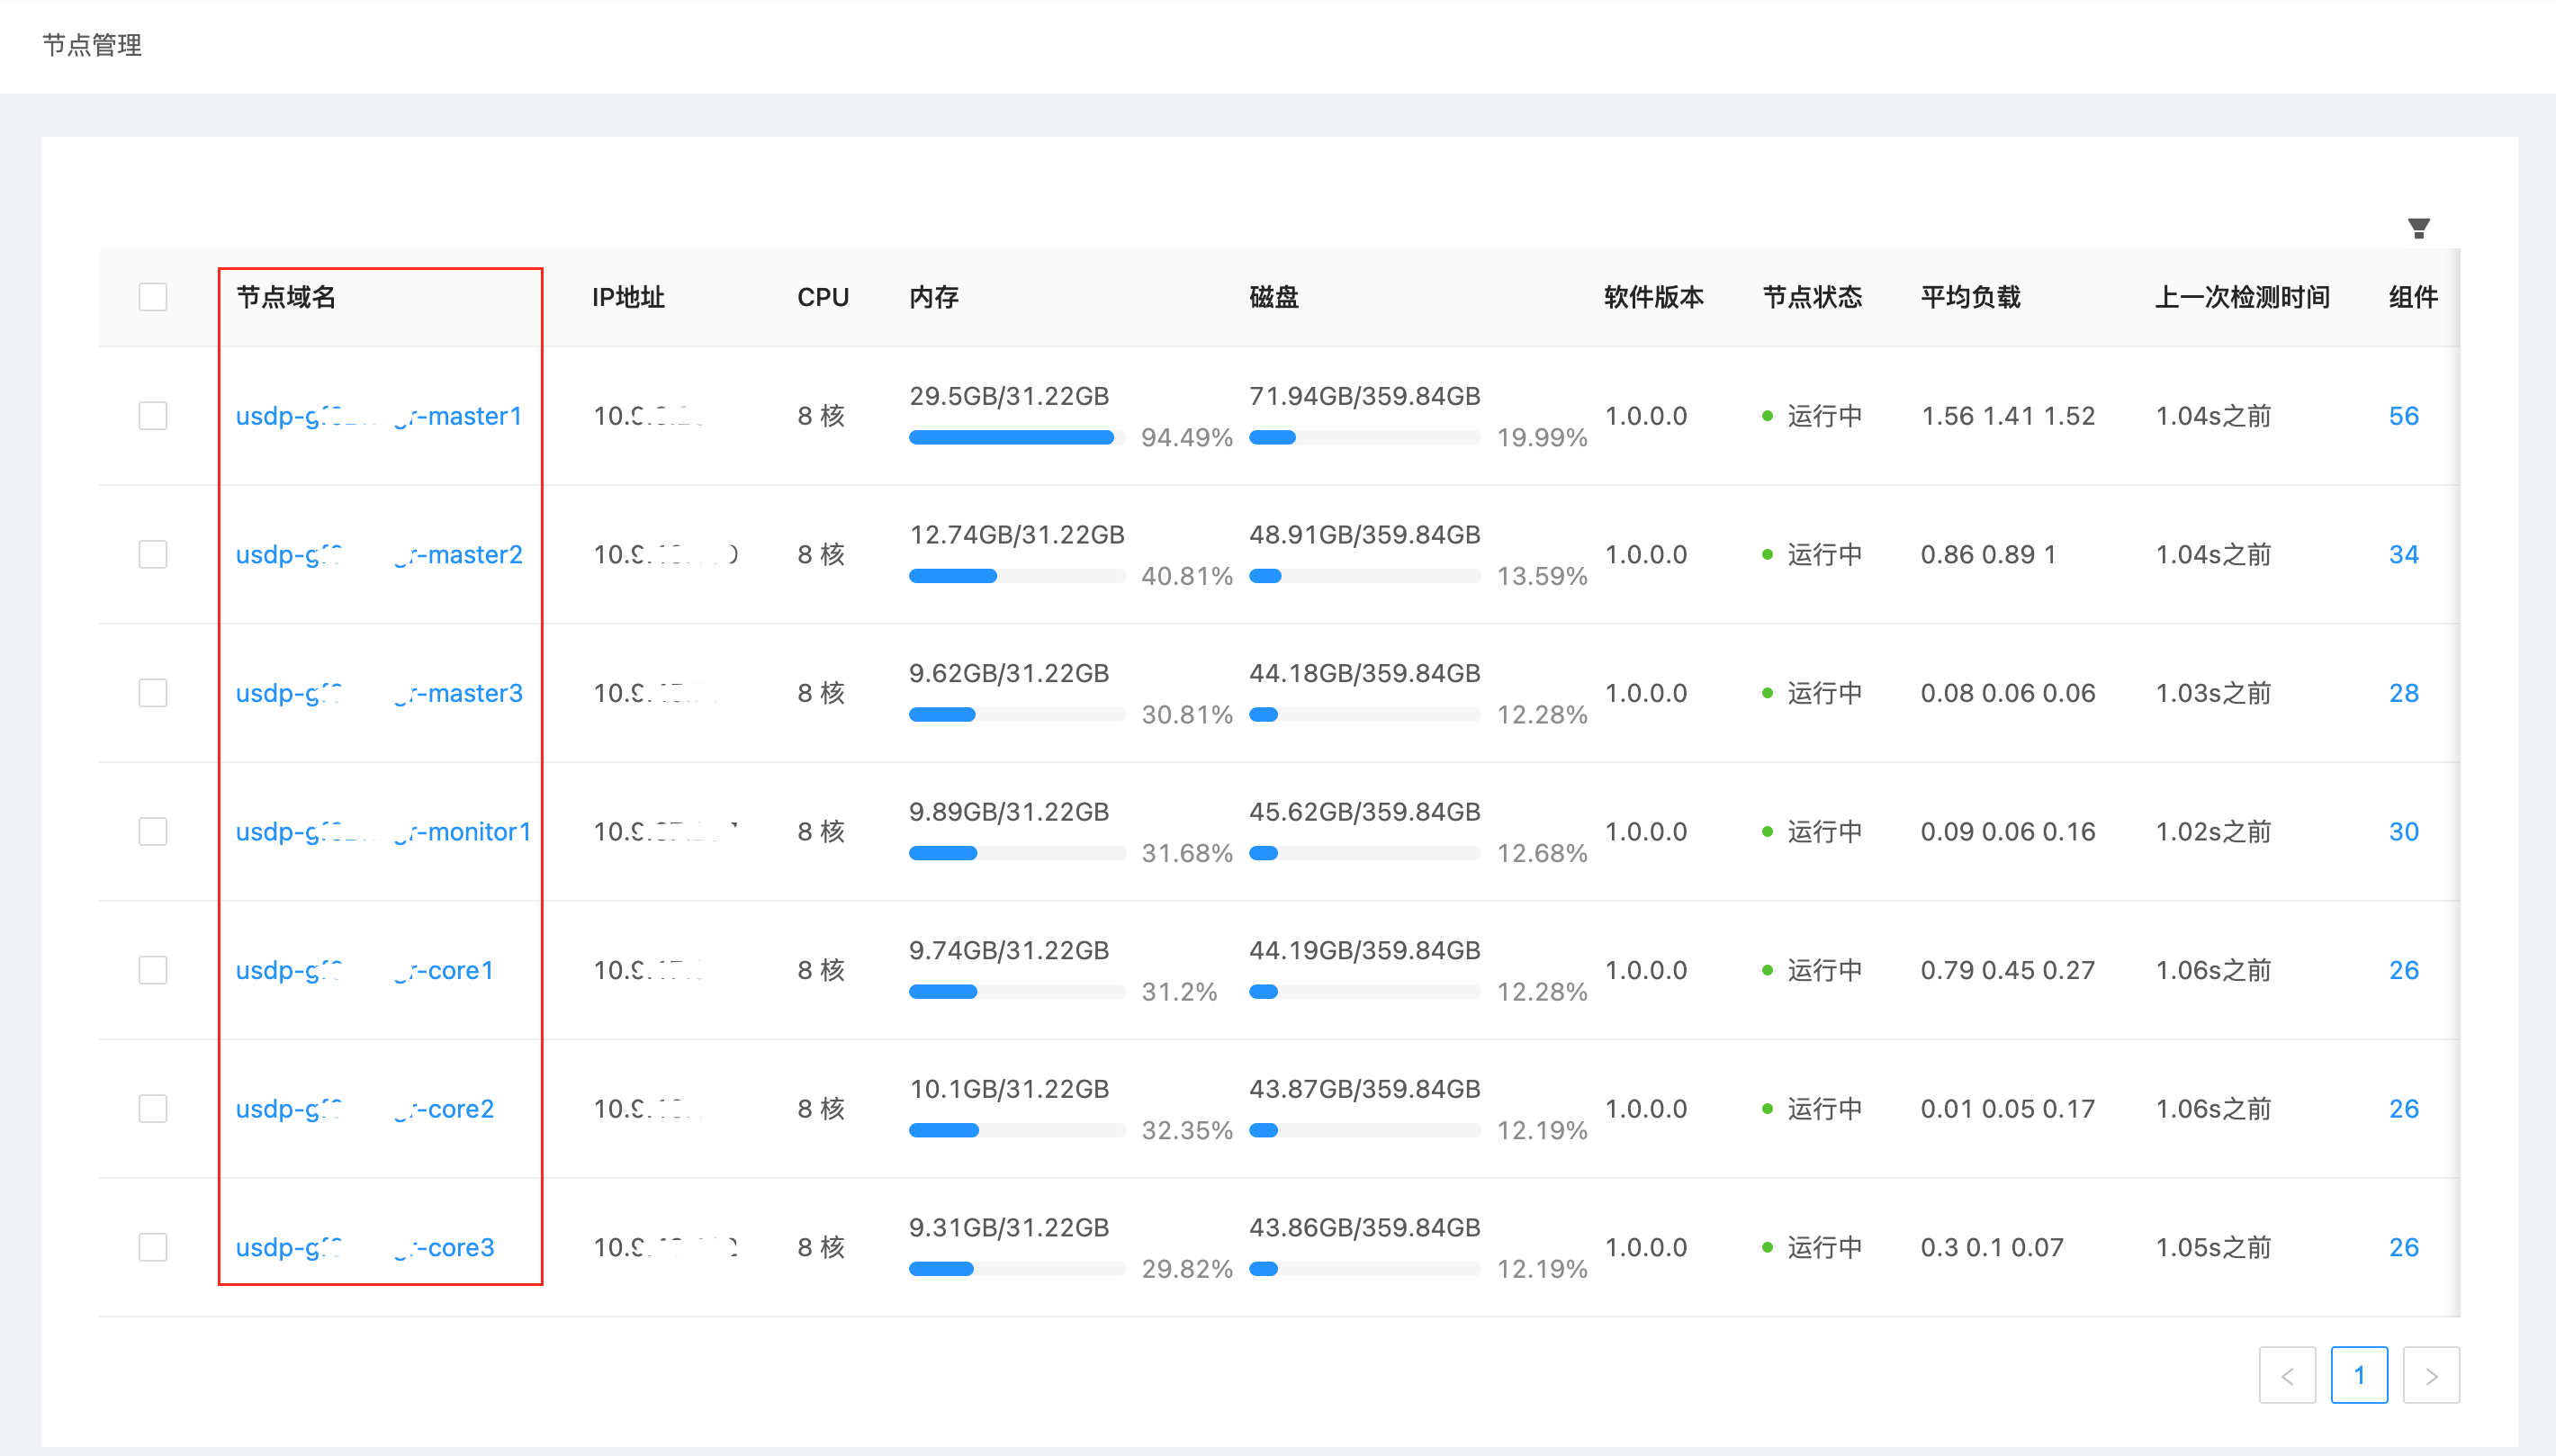Open the node link ending in master3
This screenshot has height=1456, width=2556.
coord(379,693)
